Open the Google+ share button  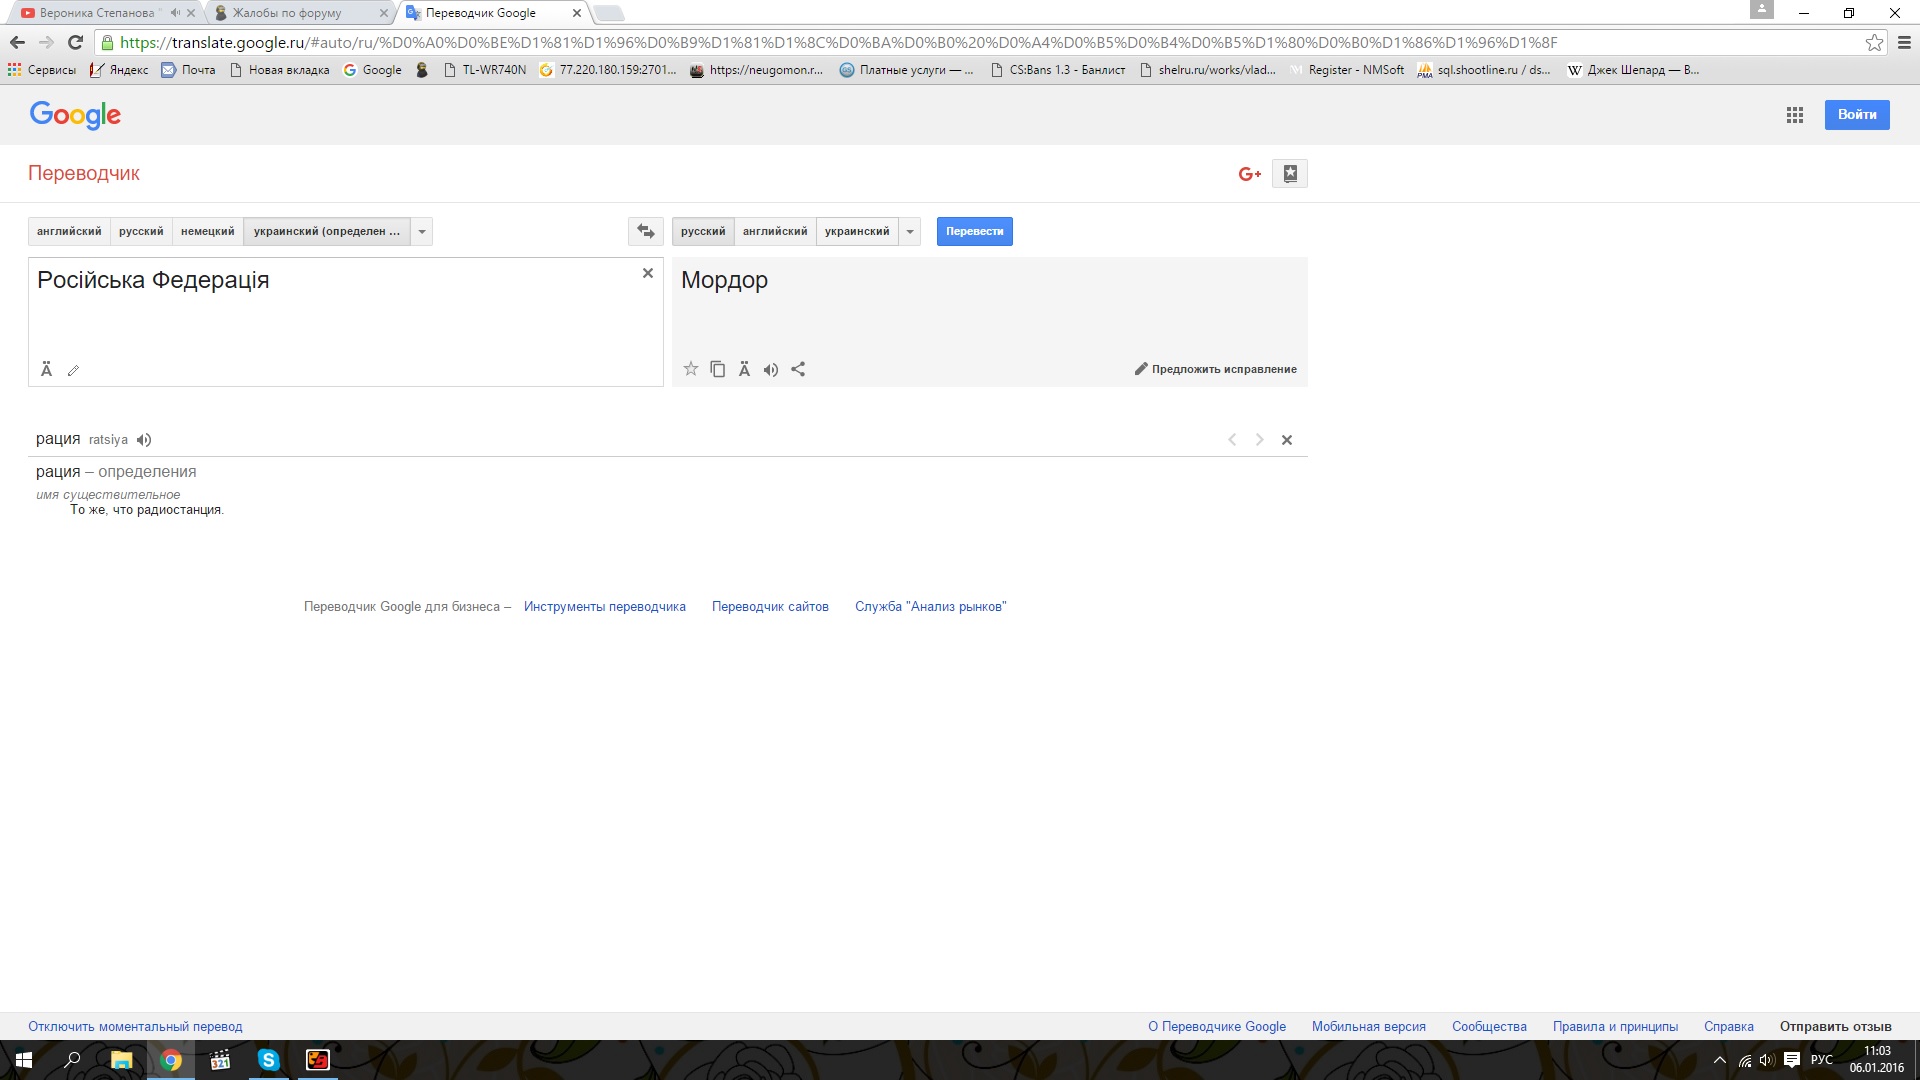tap(1250, 174)
